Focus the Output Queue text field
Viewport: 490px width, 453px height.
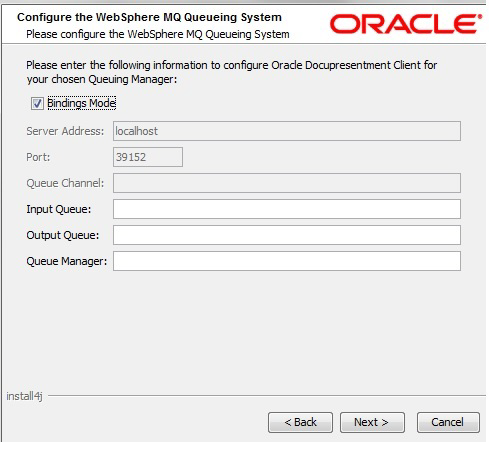(x=287, y=235)
